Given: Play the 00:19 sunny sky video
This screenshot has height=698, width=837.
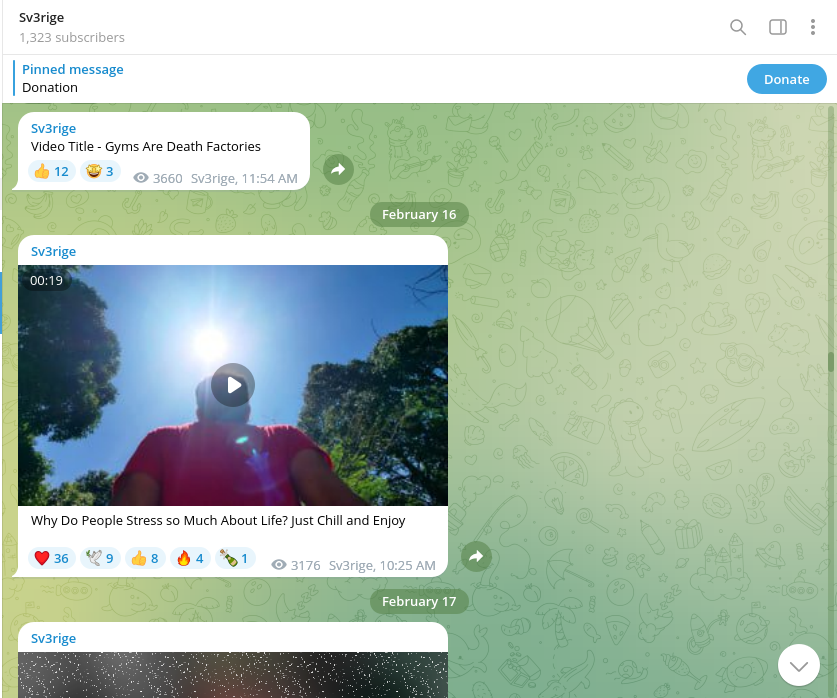Looking at the screenshot, I should pyautogui.click(x=233, y=385).
